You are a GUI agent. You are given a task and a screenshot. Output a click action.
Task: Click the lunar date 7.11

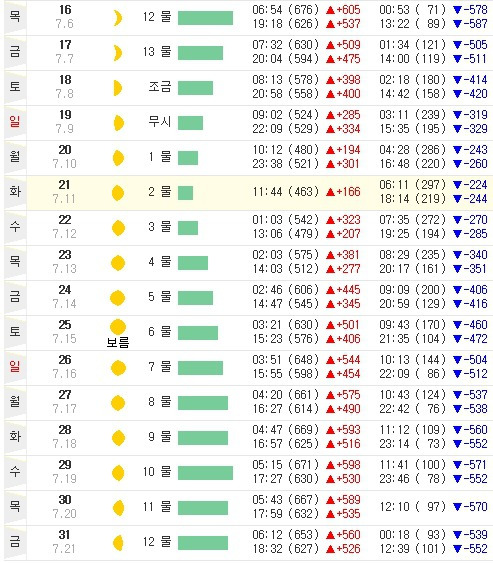click(x=64, y=199)
